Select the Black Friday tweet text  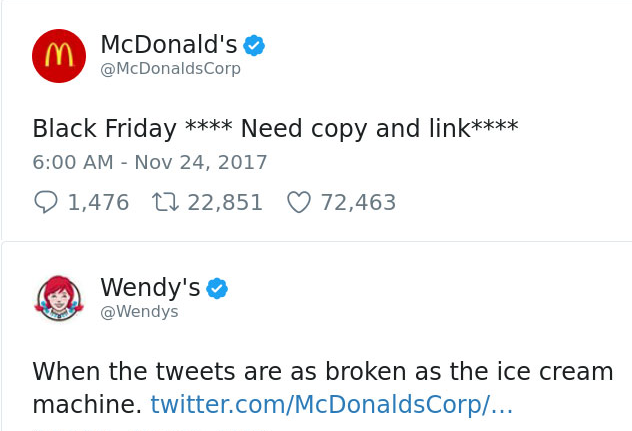click(275, 129)
